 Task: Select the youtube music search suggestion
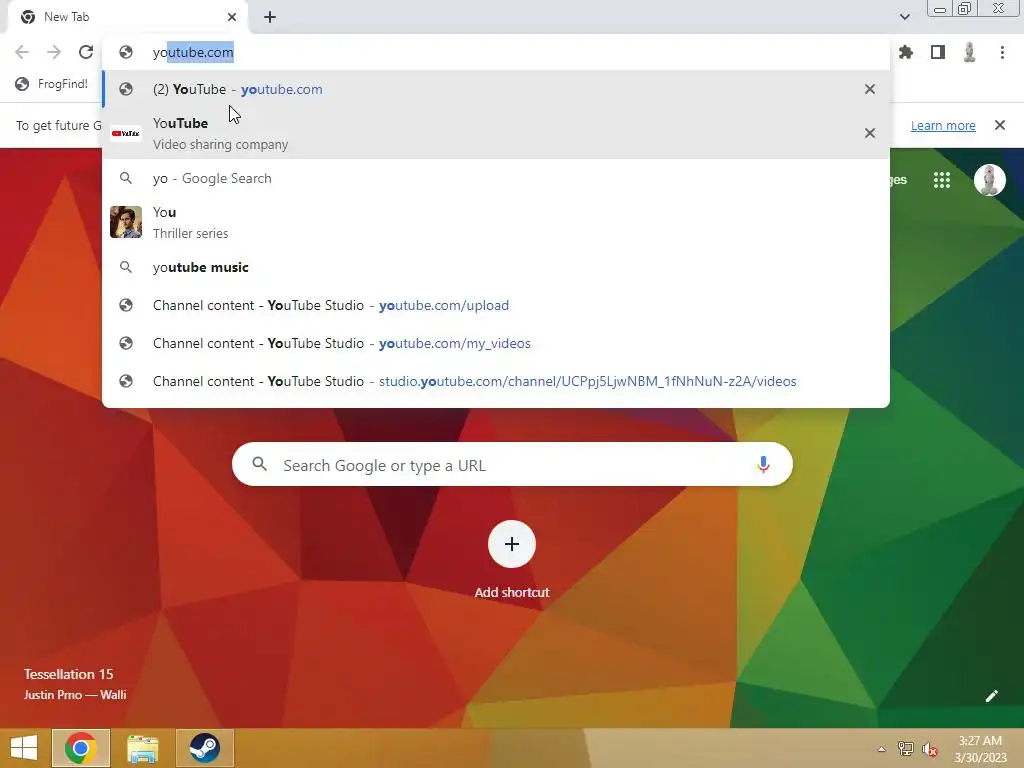[496, 267]
